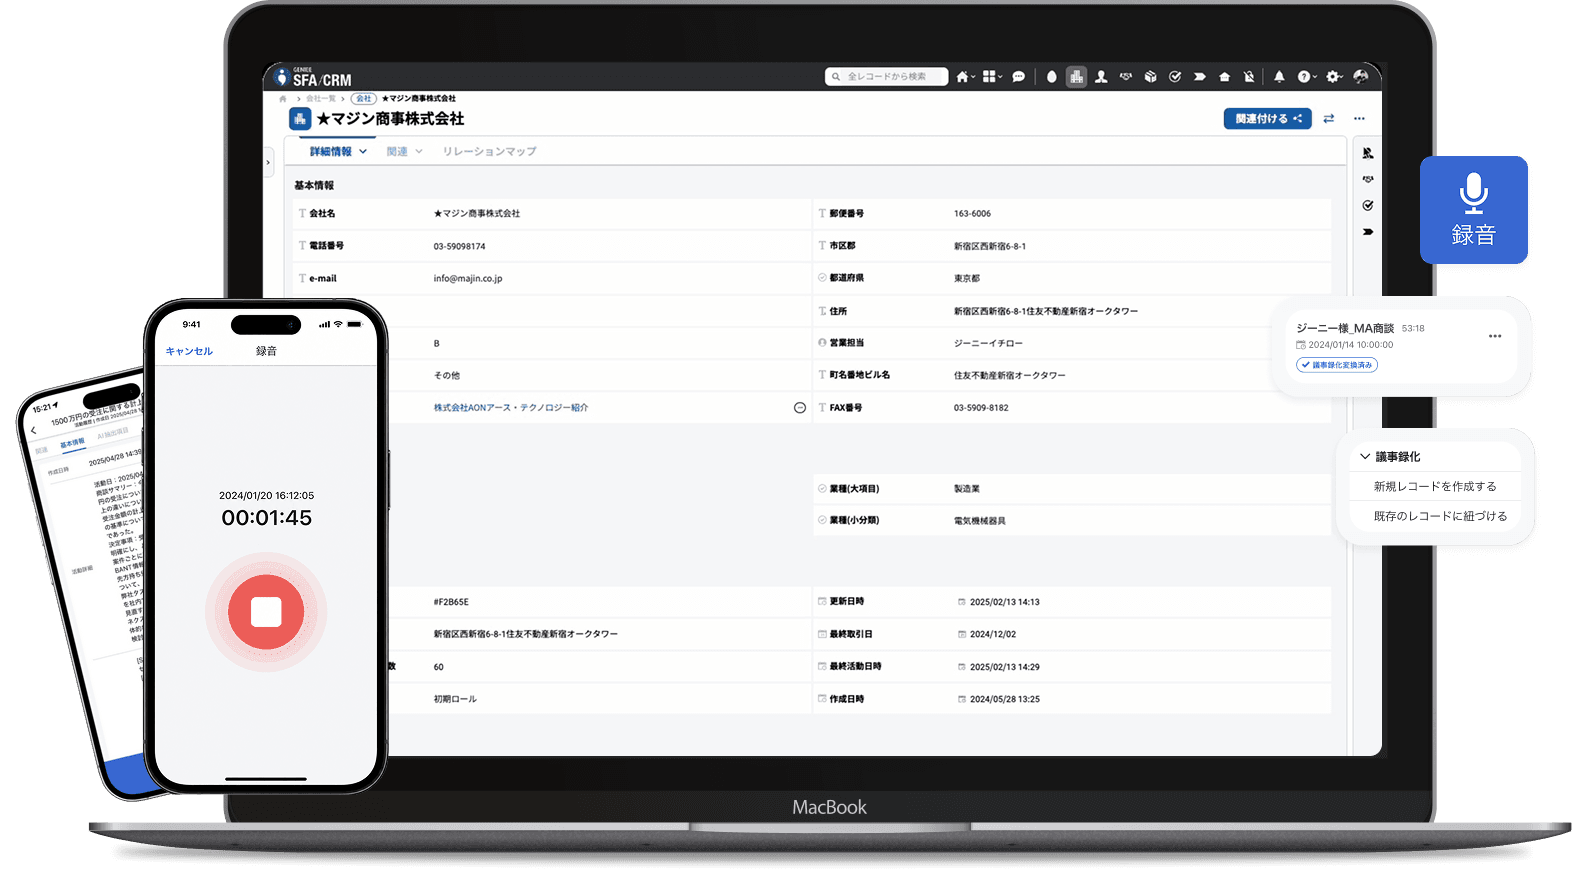The image size is (1573, 870).
Task: Open the checkmark tasks icon in top bar
Action: pos(1175,77)
